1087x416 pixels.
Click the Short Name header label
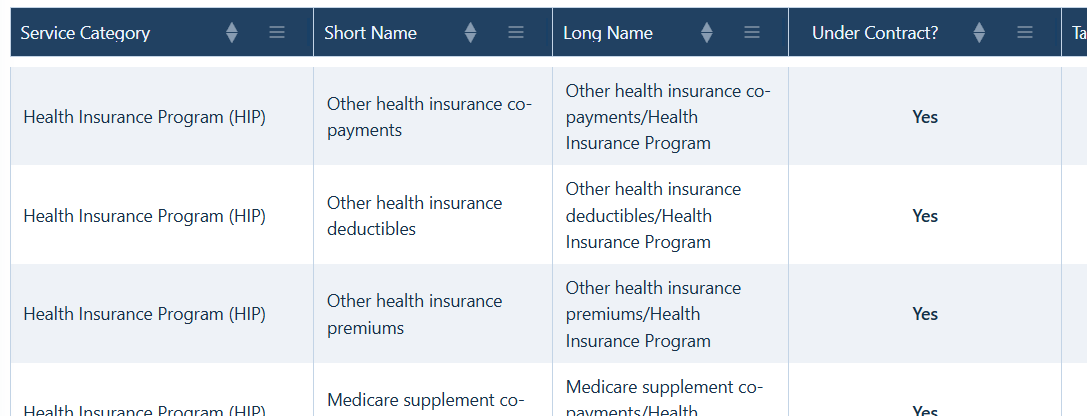370,33
